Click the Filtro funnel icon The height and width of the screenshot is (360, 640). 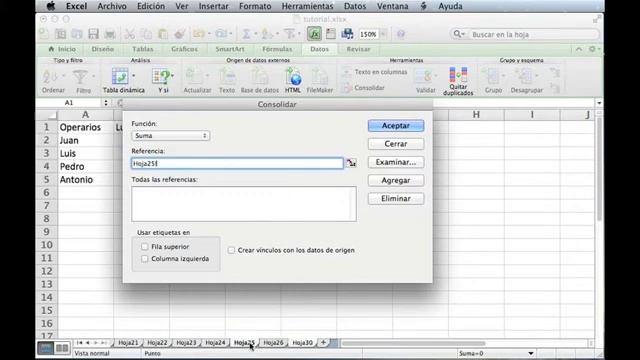(80, 76)
